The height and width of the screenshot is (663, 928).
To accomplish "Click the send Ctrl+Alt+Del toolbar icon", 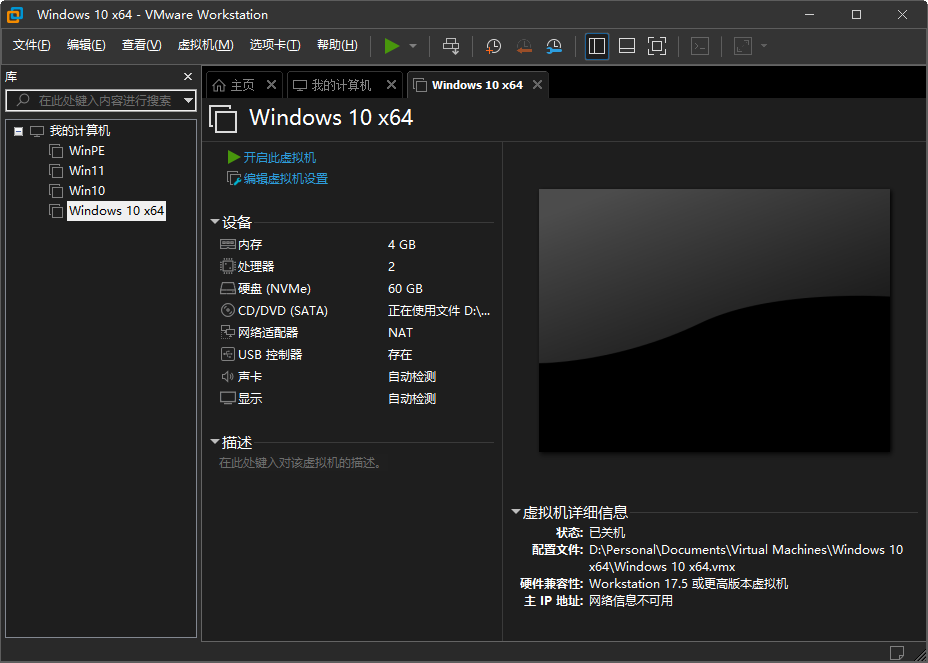I will [451, 46].
